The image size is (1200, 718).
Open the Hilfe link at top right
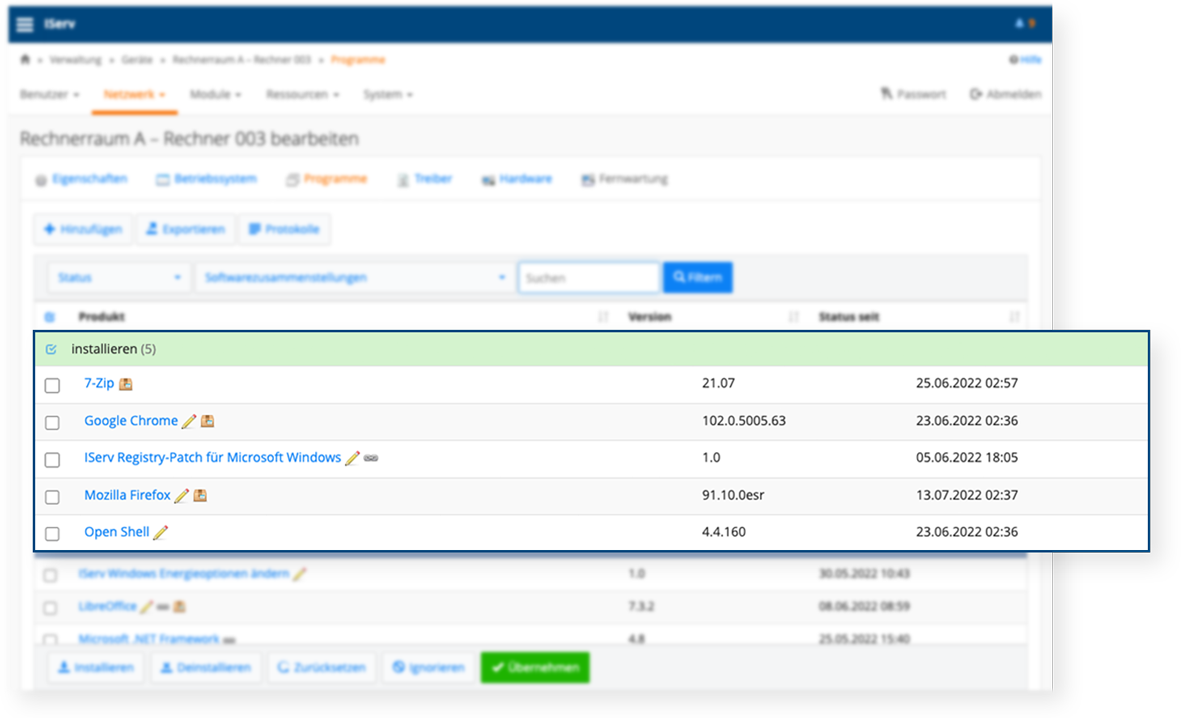click(1026, 60)
